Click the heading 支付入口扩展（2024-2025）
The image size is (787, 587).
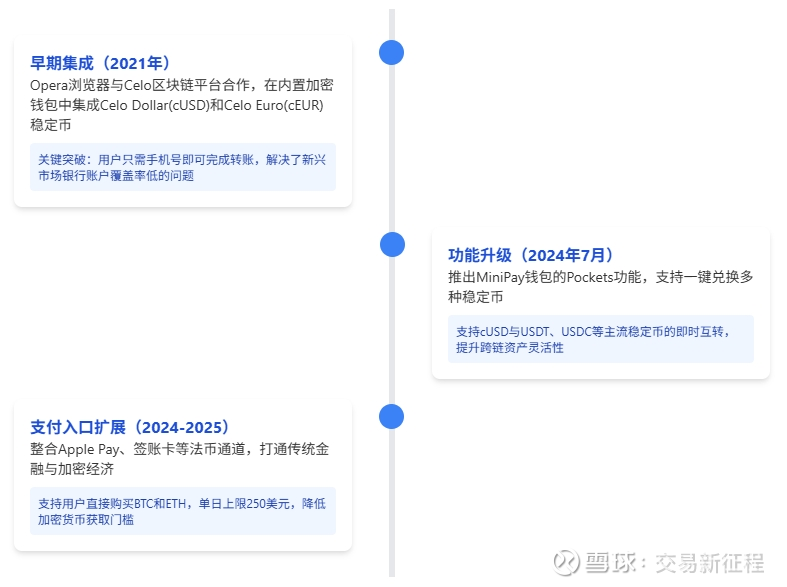pyautogui.click(x=130, y=427)
